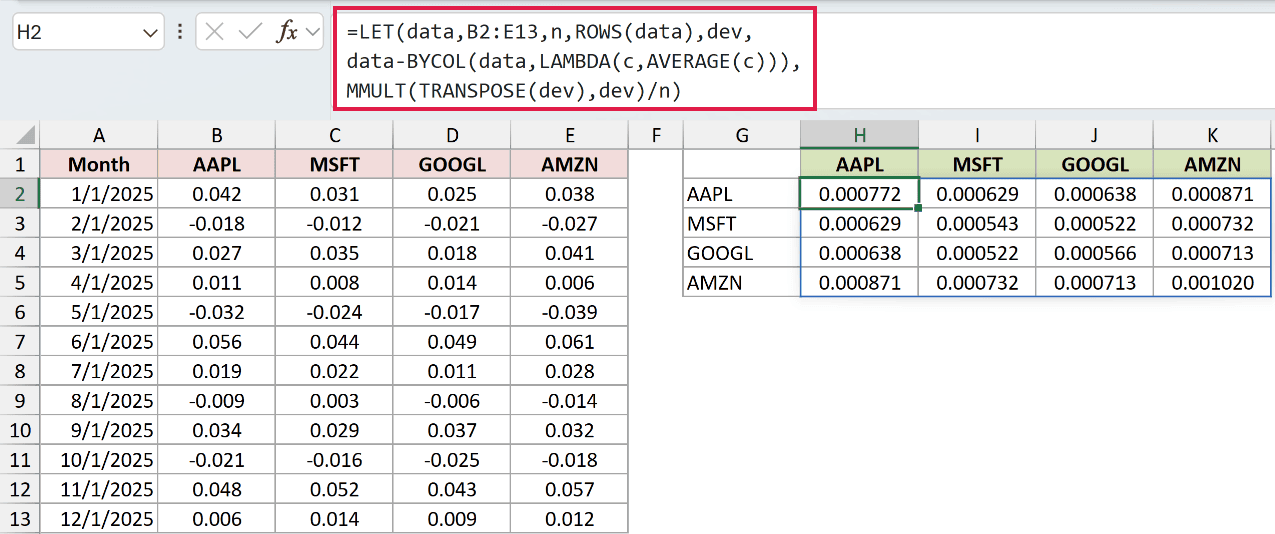Click AAPL header in column B
1275x534 pixels.
coord(217,164)
